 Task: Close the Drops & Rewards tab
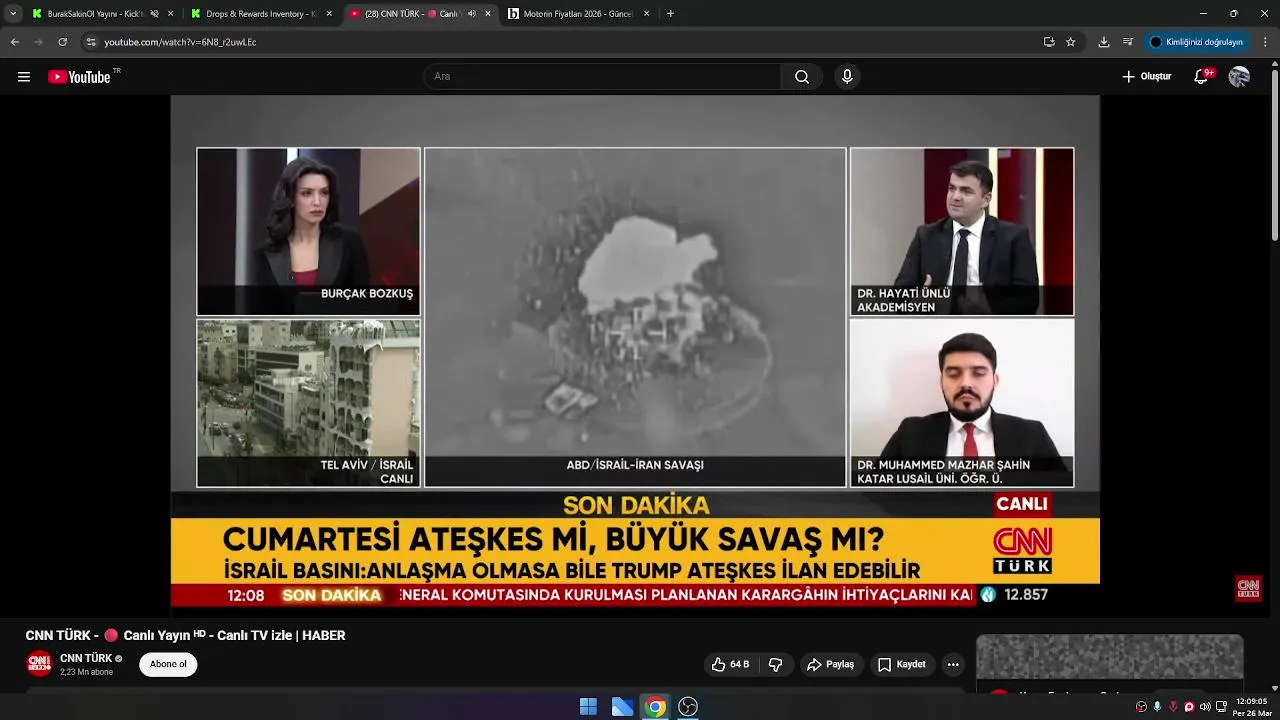(x=329, y=14)
